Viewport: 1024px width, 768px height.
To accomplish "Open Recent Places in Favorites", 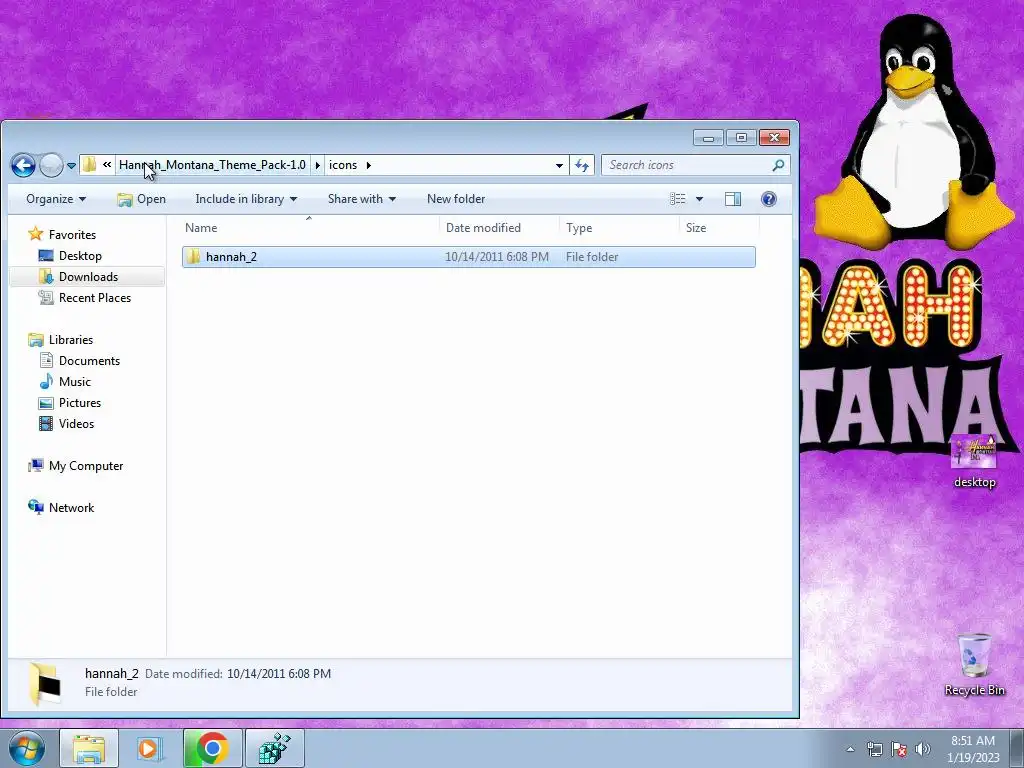I will point(95,297).
